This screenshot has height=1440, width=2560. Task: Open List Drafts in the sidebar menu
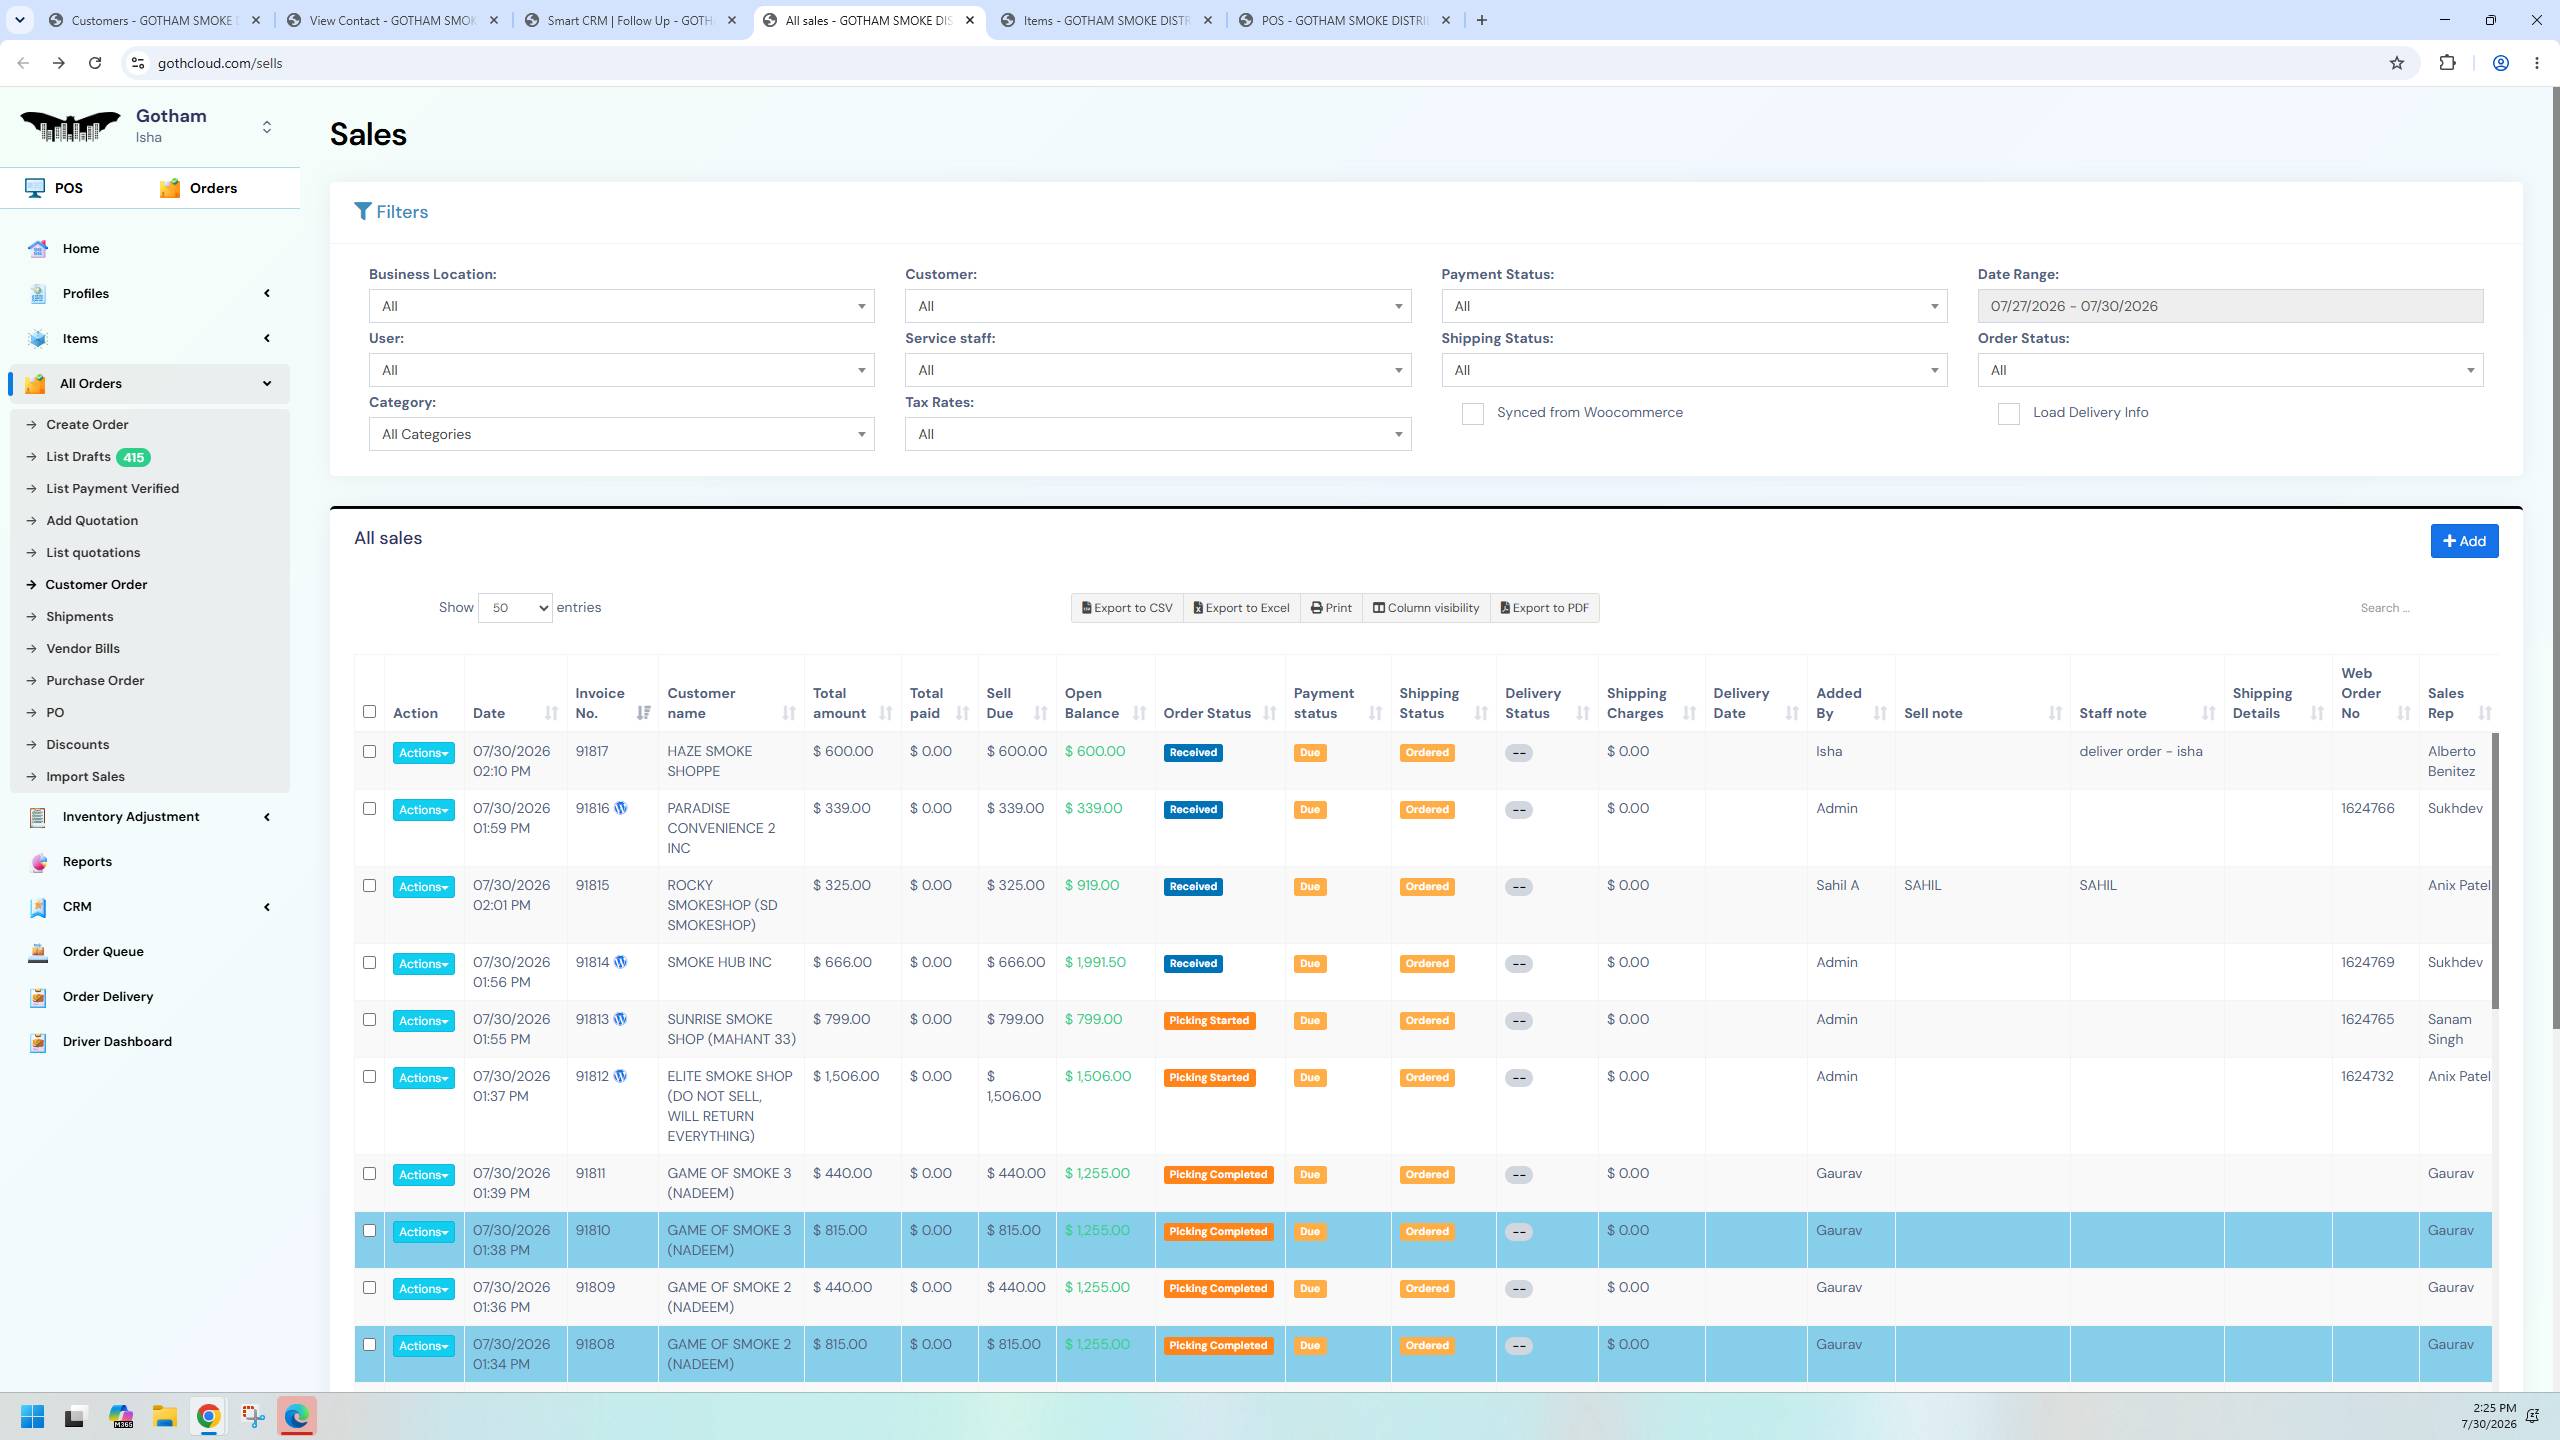(78, 457)
